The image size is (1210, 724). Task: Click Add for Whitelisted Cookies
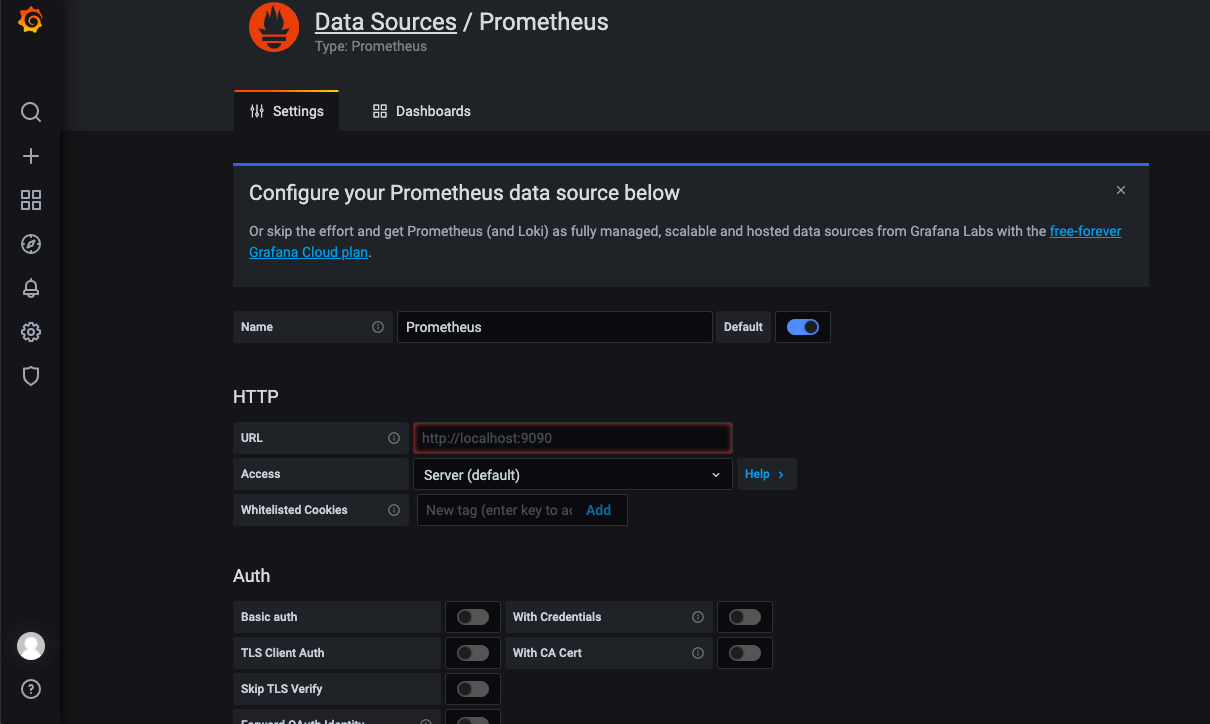click(x=598, y=510)
